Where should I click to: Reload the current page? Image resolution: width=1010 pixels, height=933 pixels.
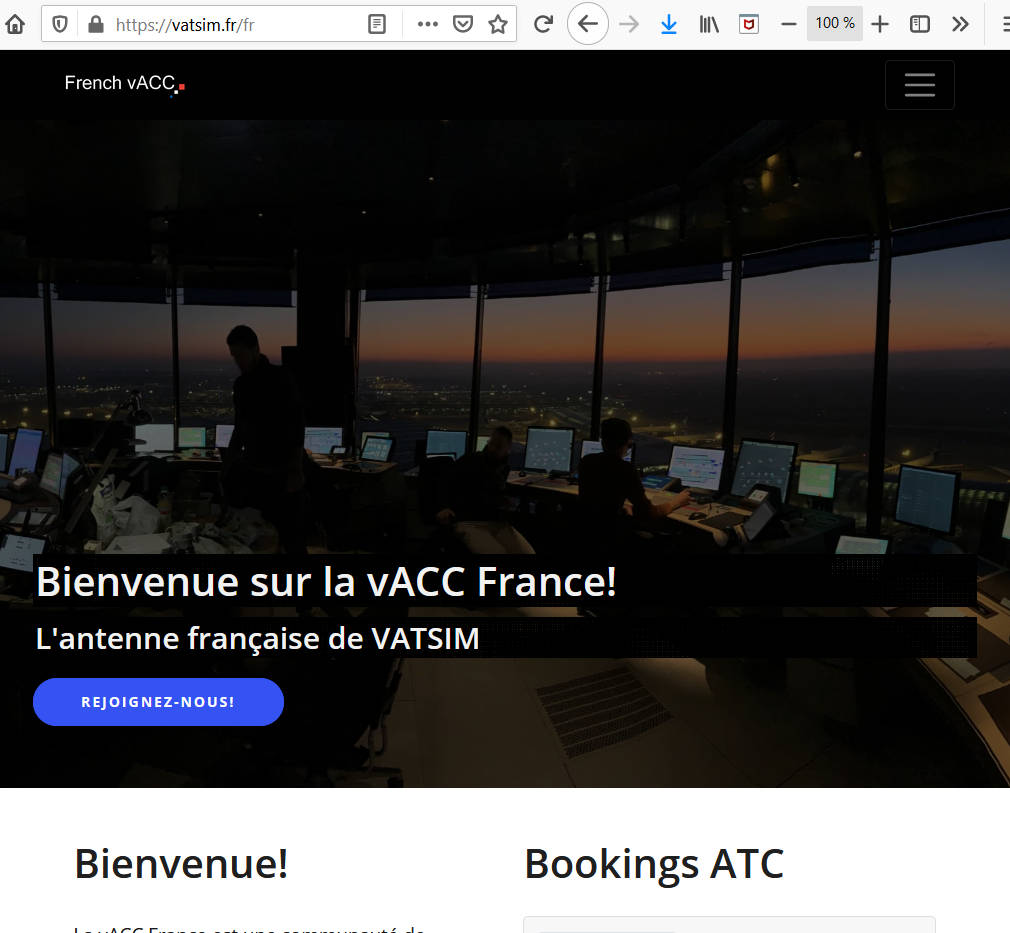click(544, 24)
